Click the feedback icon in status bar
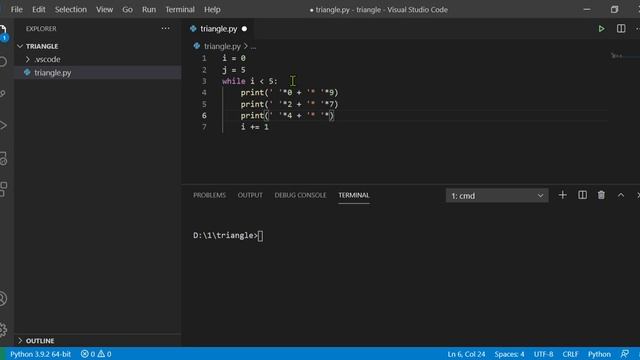This screenshot has height=360, width=640. coord(624,354)
